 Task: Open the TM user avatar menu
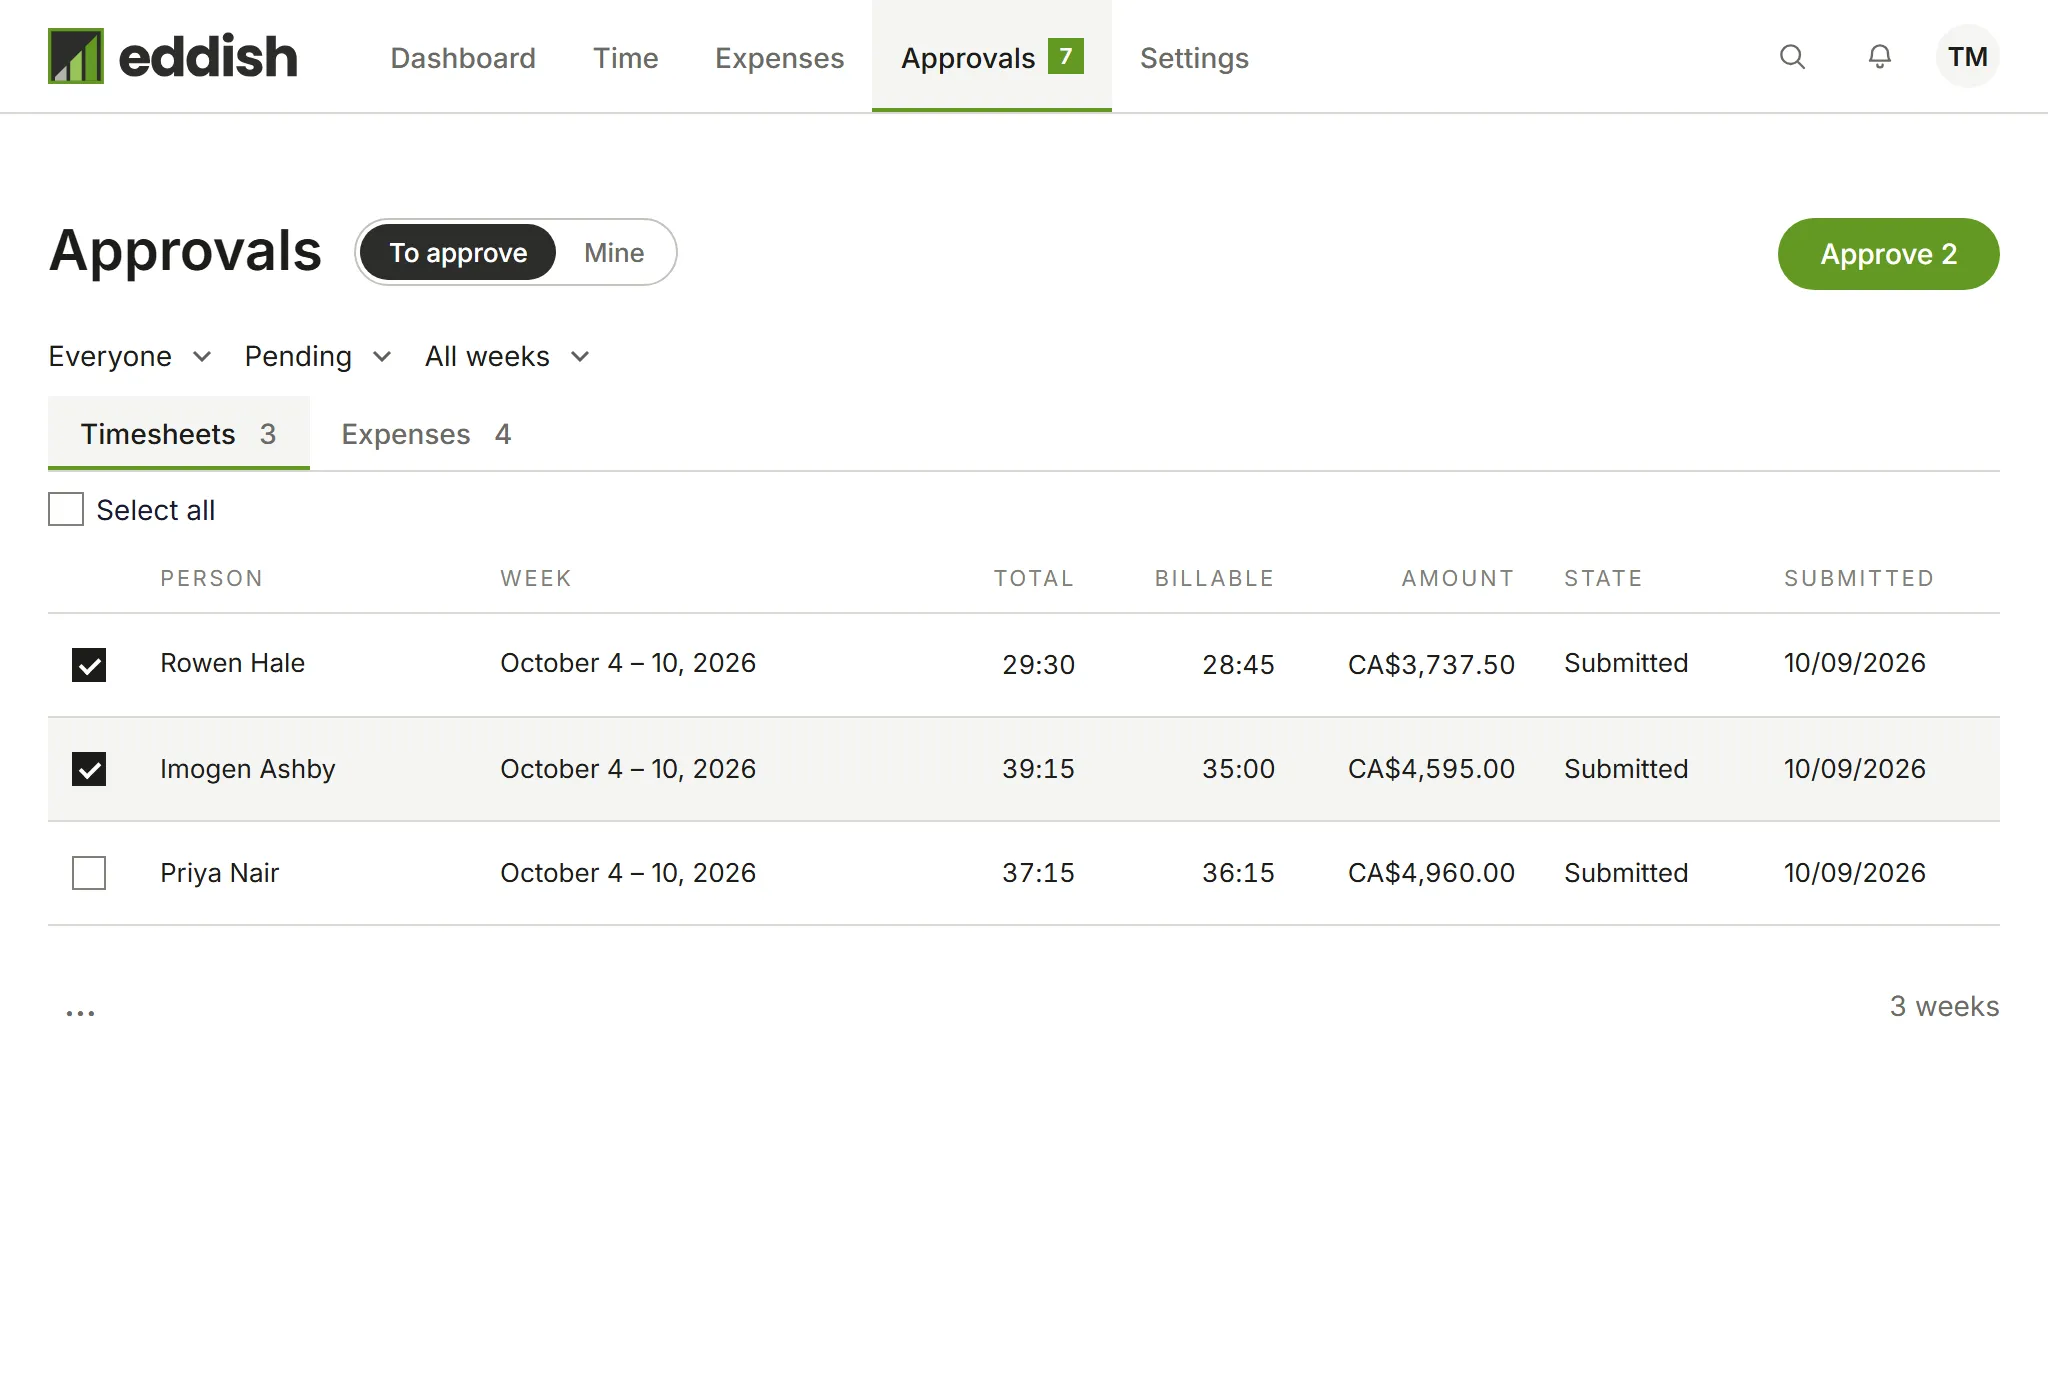(1968, 57)
